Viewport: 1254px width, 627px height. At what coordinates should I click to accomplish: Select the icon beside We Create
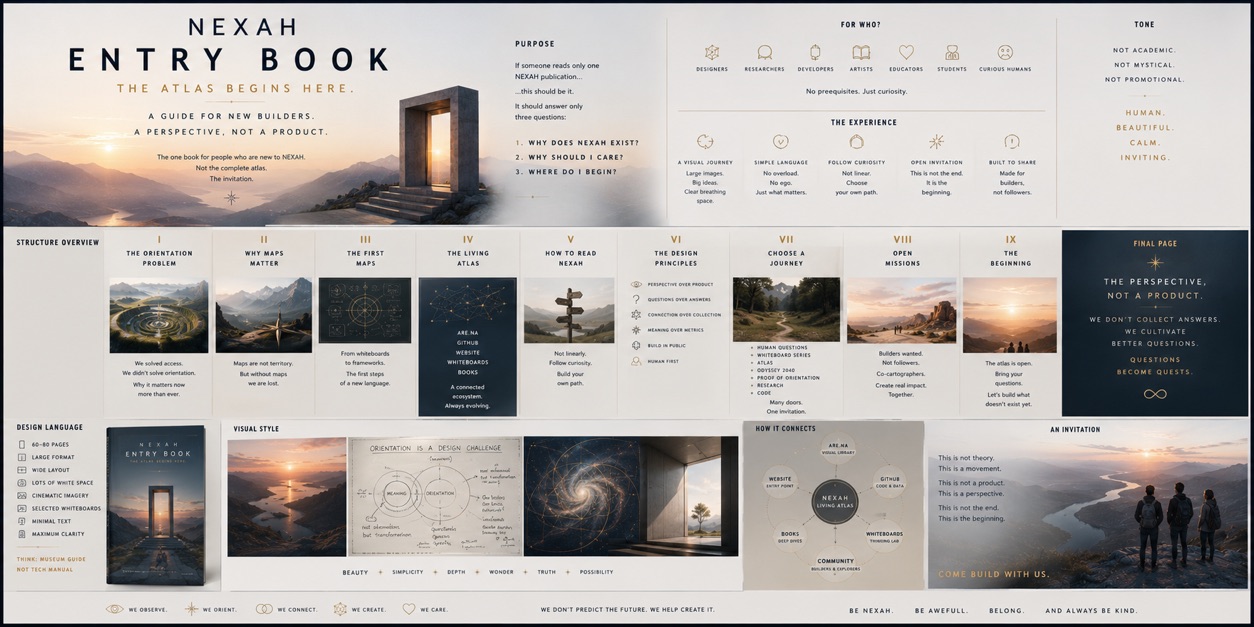pos(340,609)
